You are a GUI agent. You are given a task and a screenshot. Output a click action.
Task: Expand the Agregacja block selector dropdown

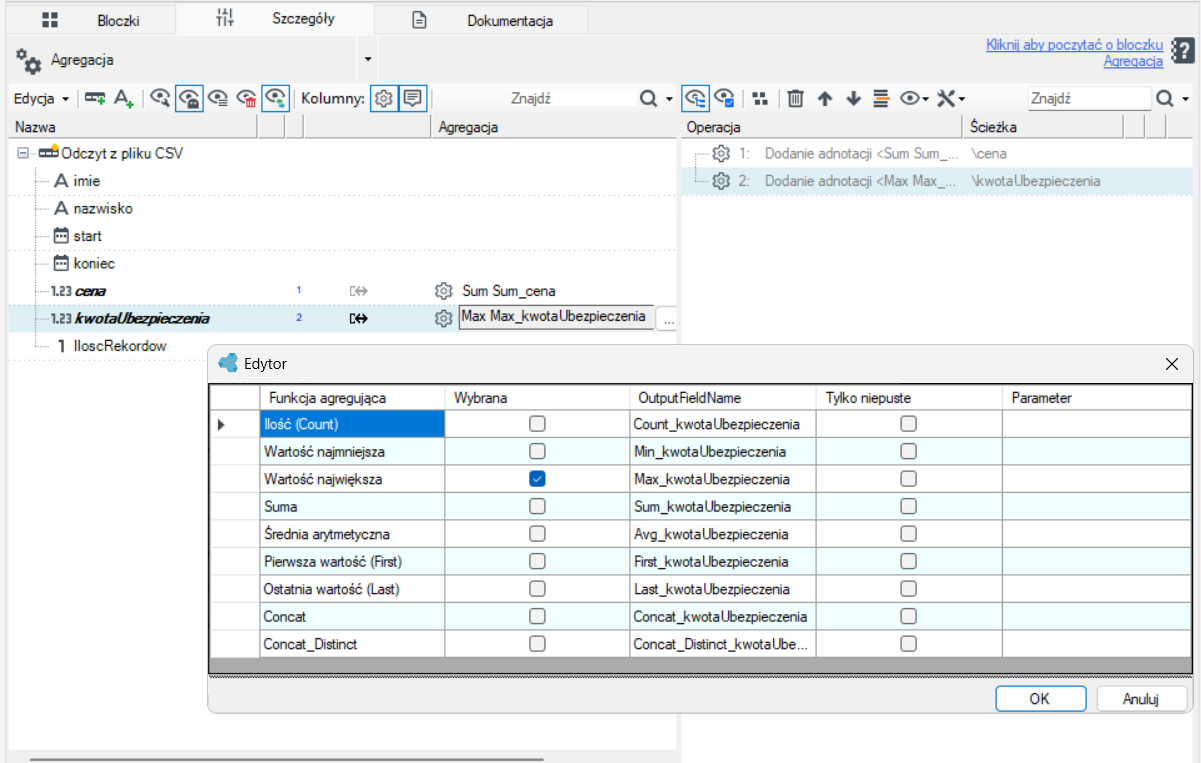(367, 61)
